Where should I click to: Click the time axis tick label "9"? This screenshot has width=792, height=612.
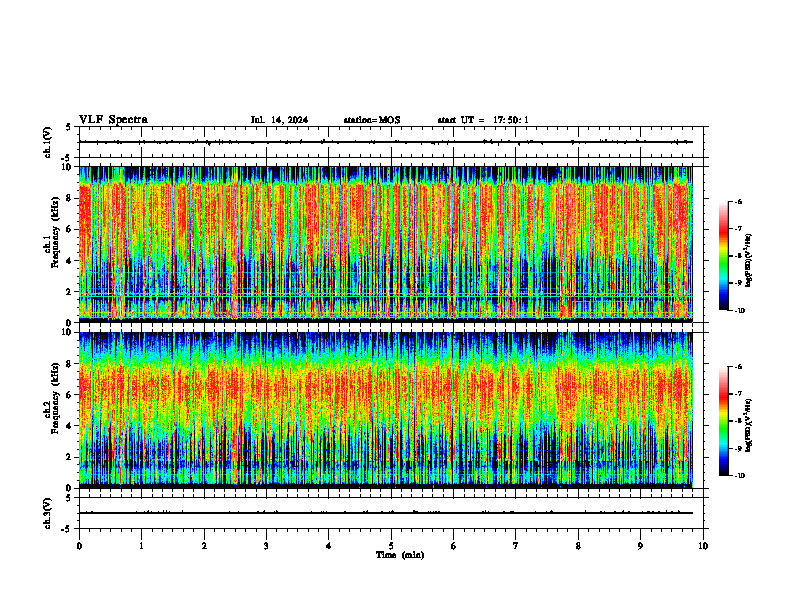[x=640, y=546]
